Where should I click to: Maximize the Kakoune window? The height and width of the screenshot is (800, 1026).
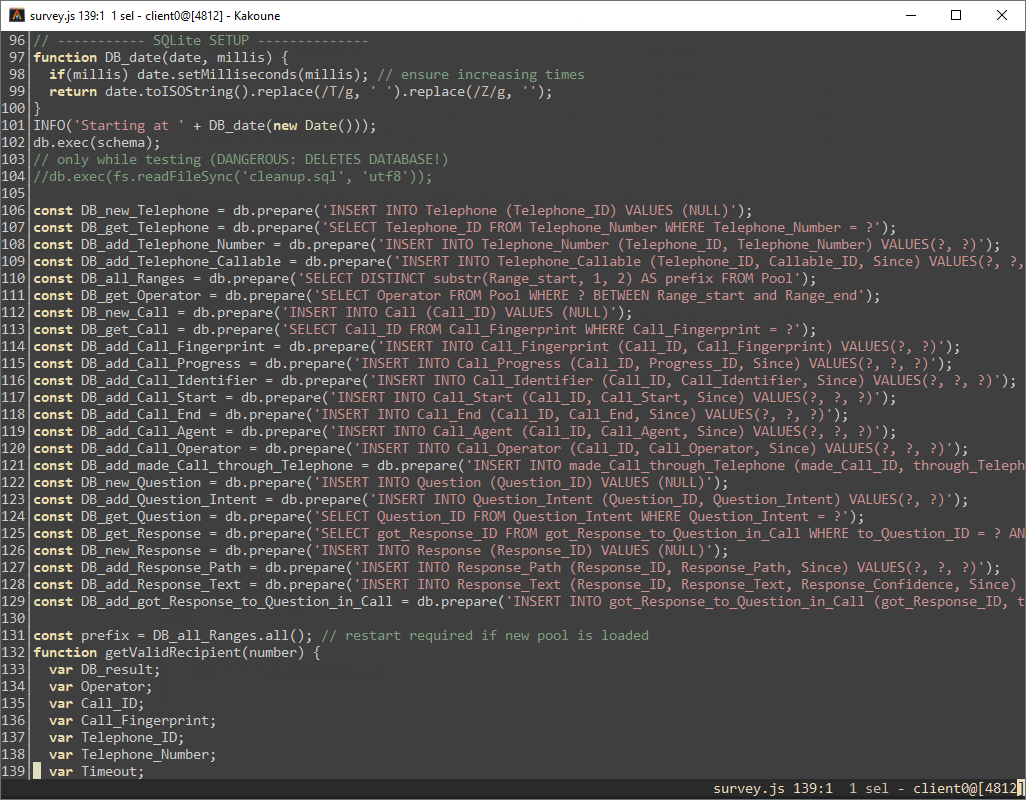tap(956, 15)
